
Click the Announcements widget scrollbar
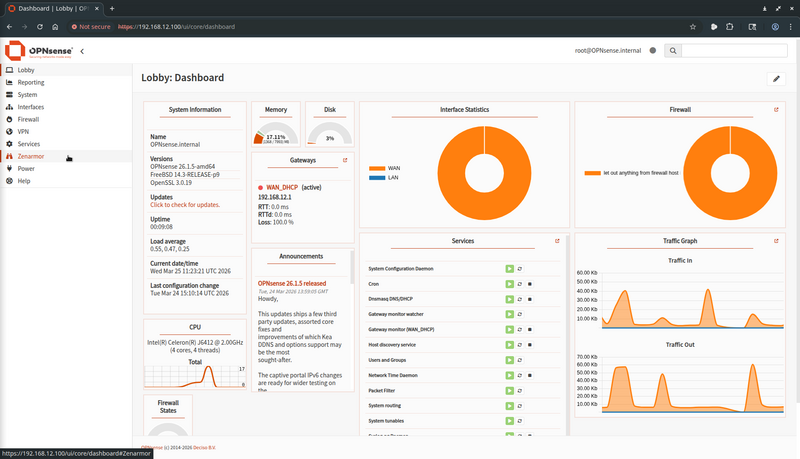click(x=352, y=267)
